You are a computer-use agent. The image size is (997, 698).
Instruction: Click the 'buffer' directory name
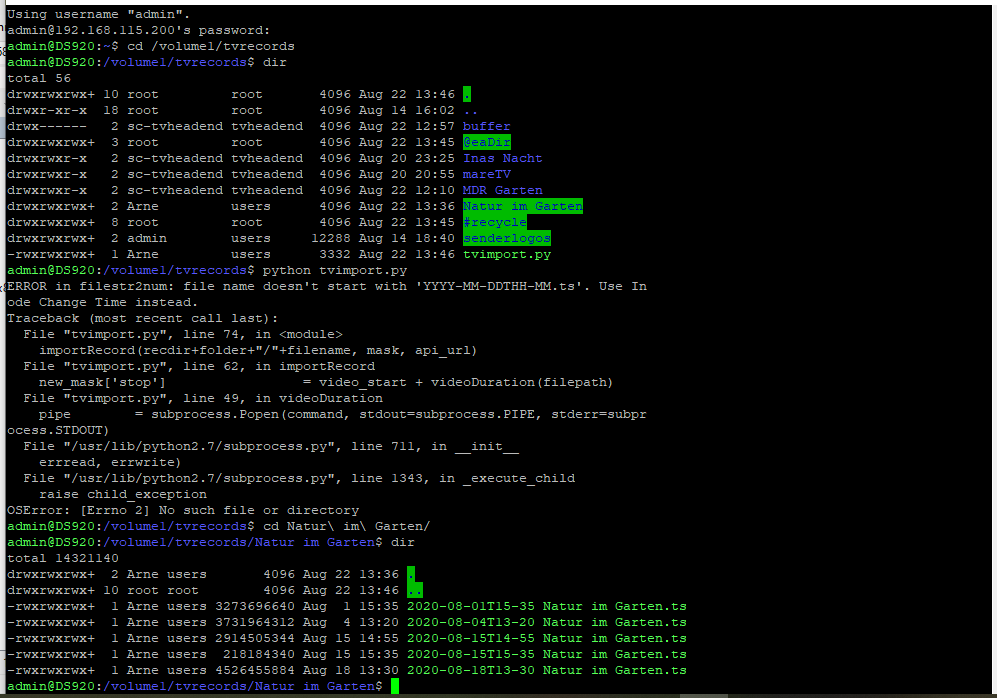click(x=486, y=126)
